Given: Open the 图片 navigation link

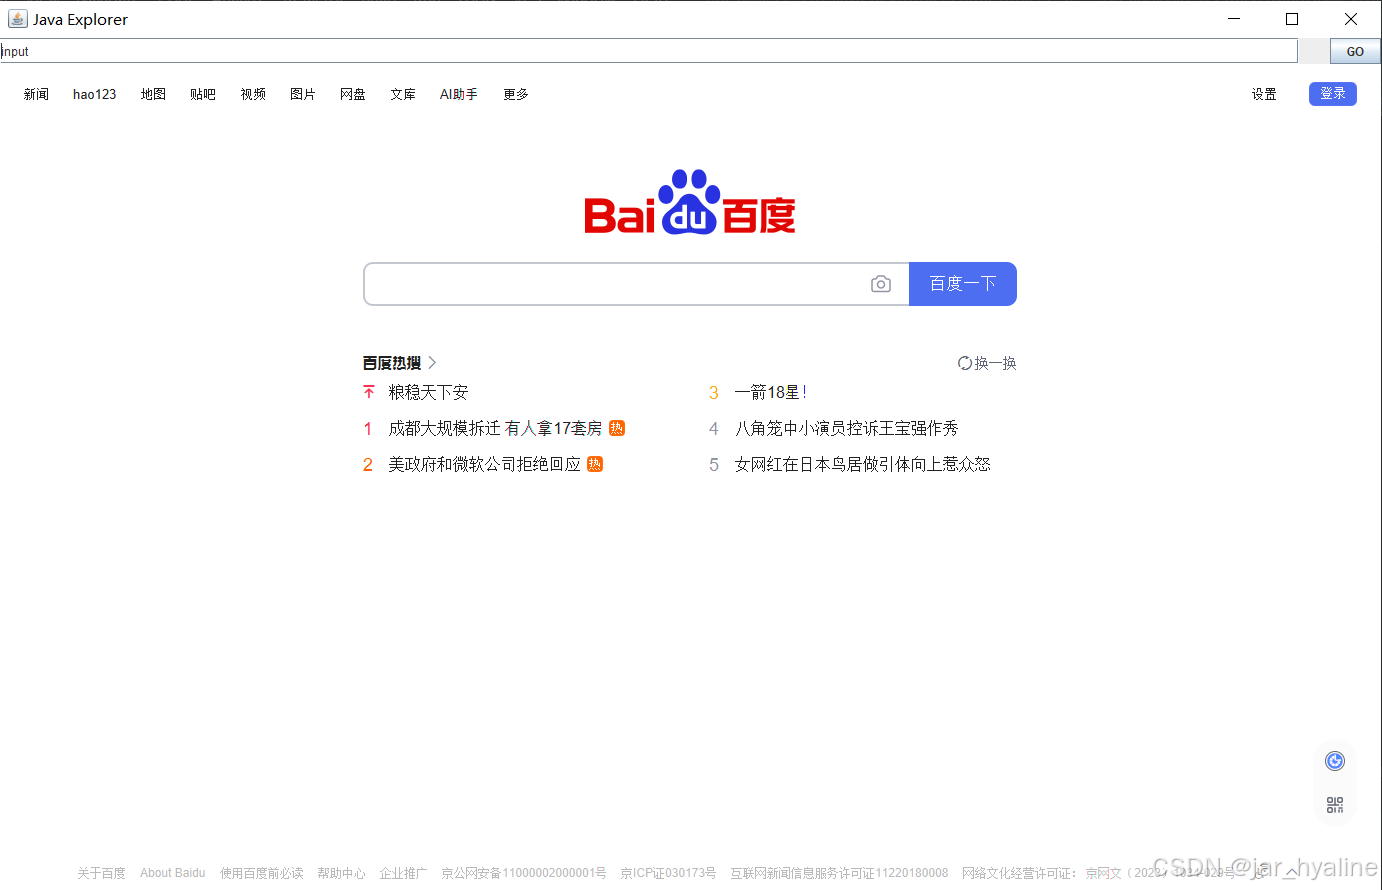Looking at the screenshot, I should point(303,94).
